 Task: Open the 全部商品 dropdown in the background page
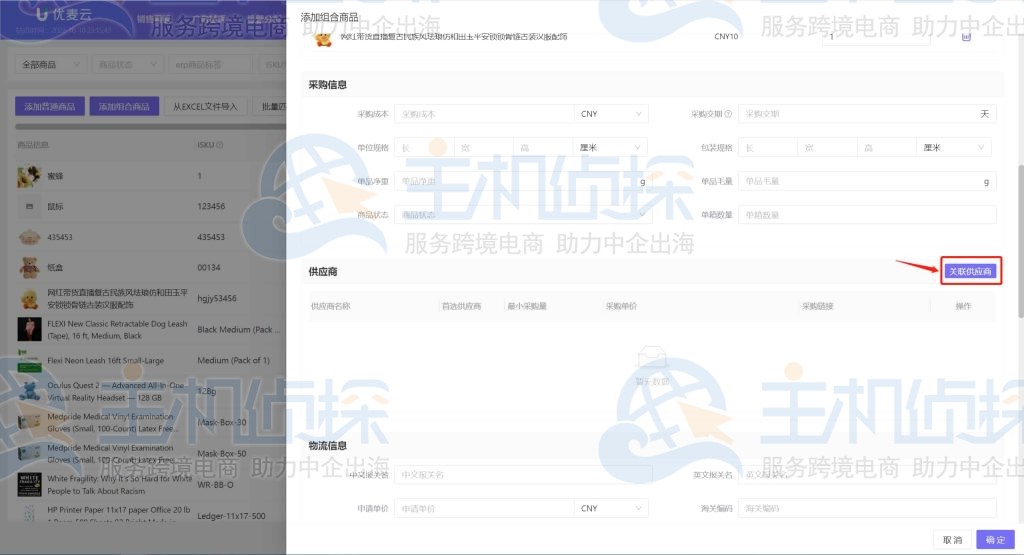(50, 65)
